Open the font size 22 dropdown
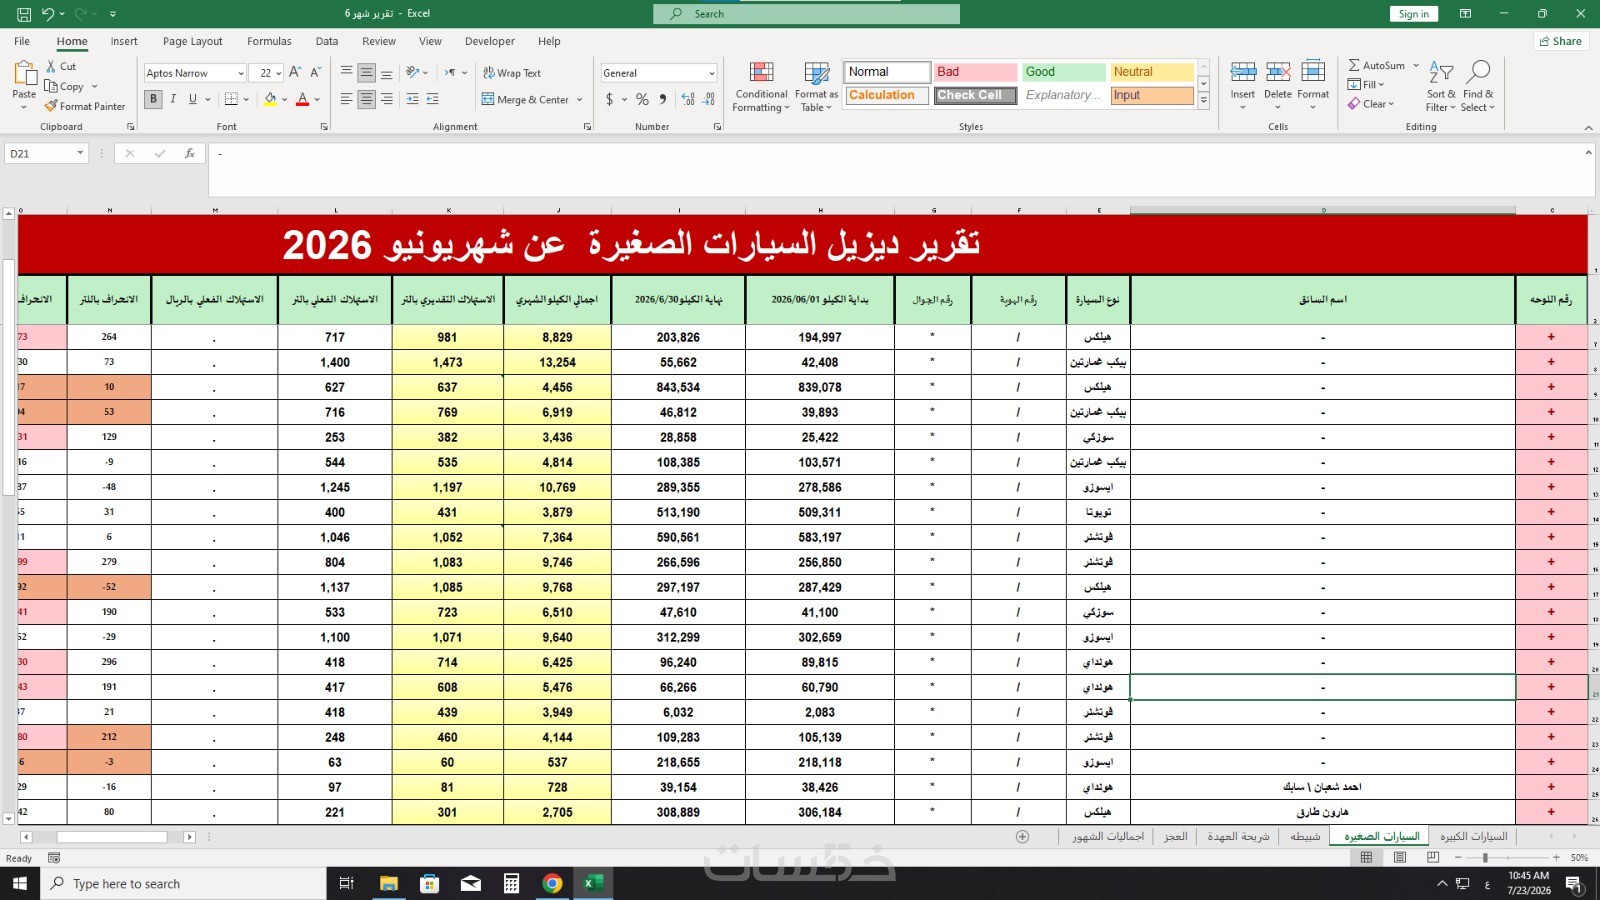This screenshot has width=1600, height=900. [278, 73]
